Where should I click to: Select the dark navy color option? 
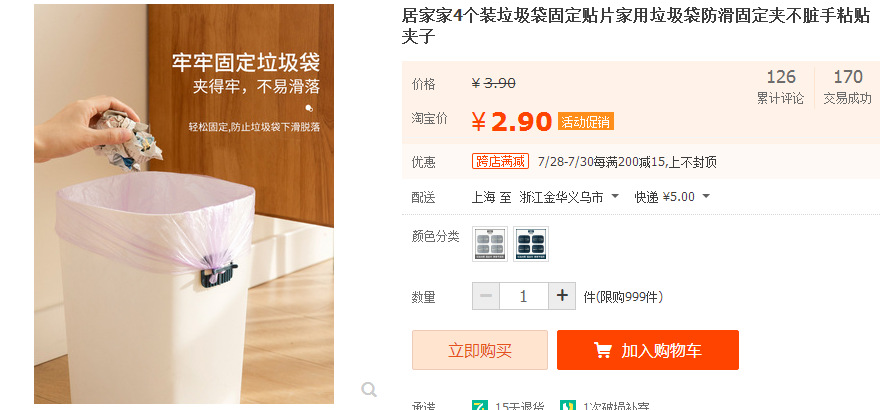point(531,243)
